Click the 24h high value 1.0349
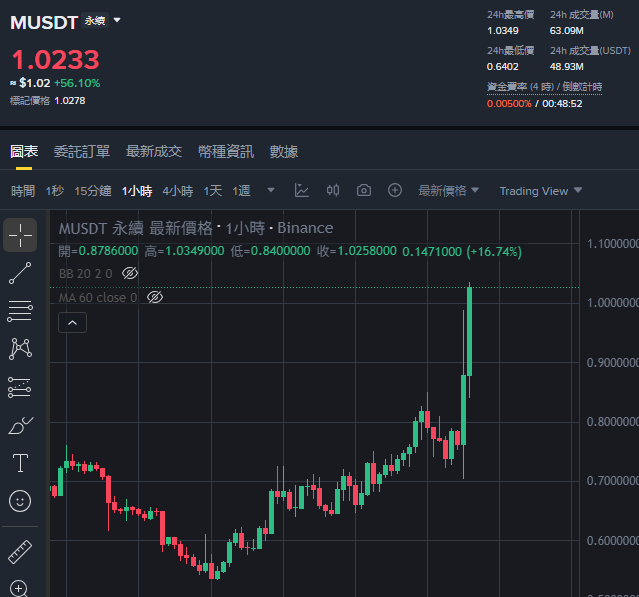639x597 pixels. point(502,31)
